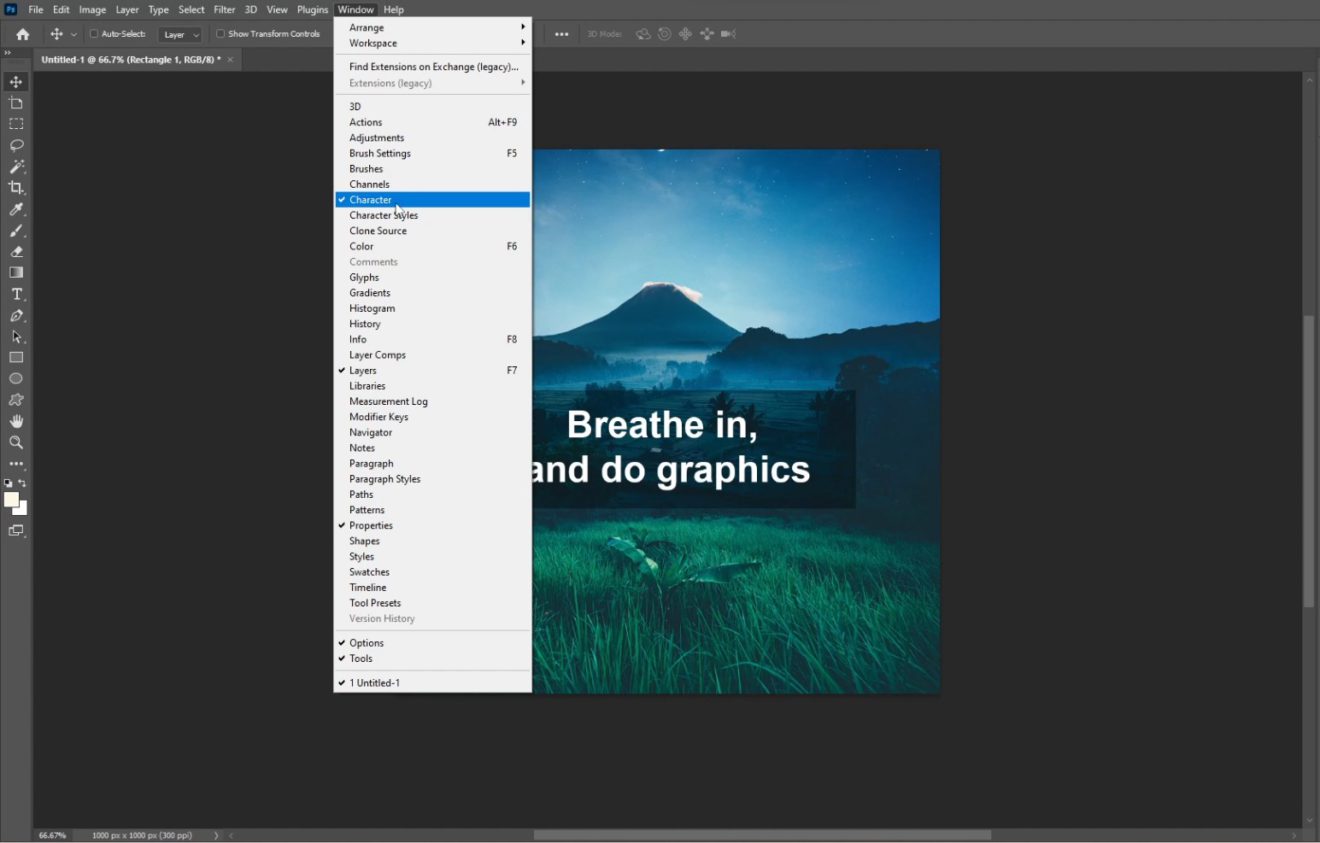Open the Auto-Select Layer dropdown
Screen dimensions: 1320x843
click(x=180, y=33)
